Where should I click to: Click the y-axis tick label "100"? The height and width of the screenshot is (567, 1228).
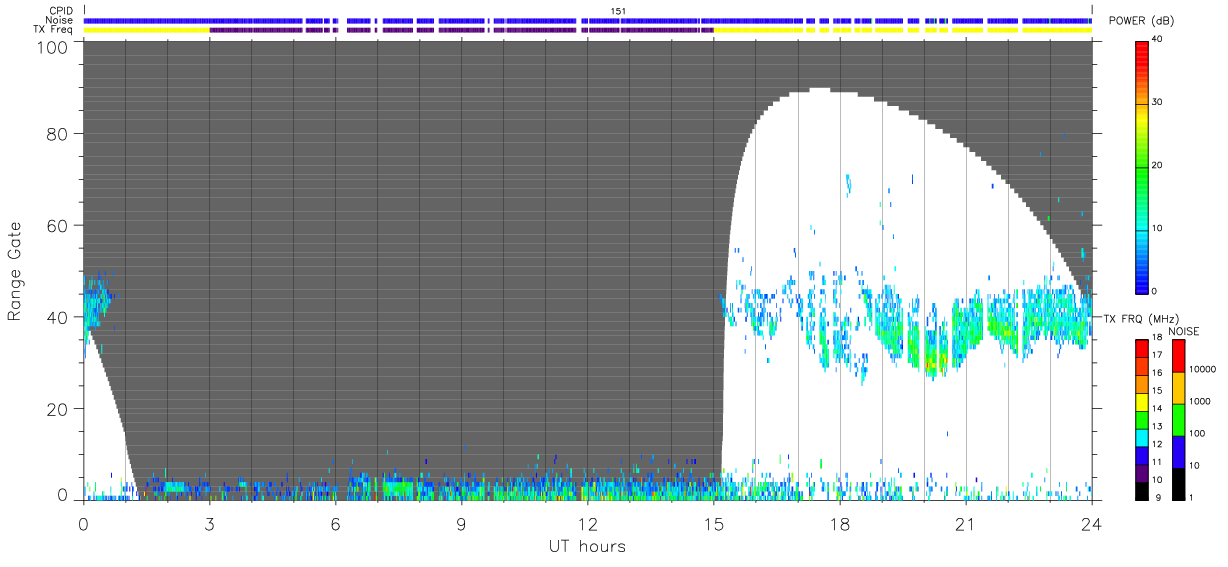(53, 46)
